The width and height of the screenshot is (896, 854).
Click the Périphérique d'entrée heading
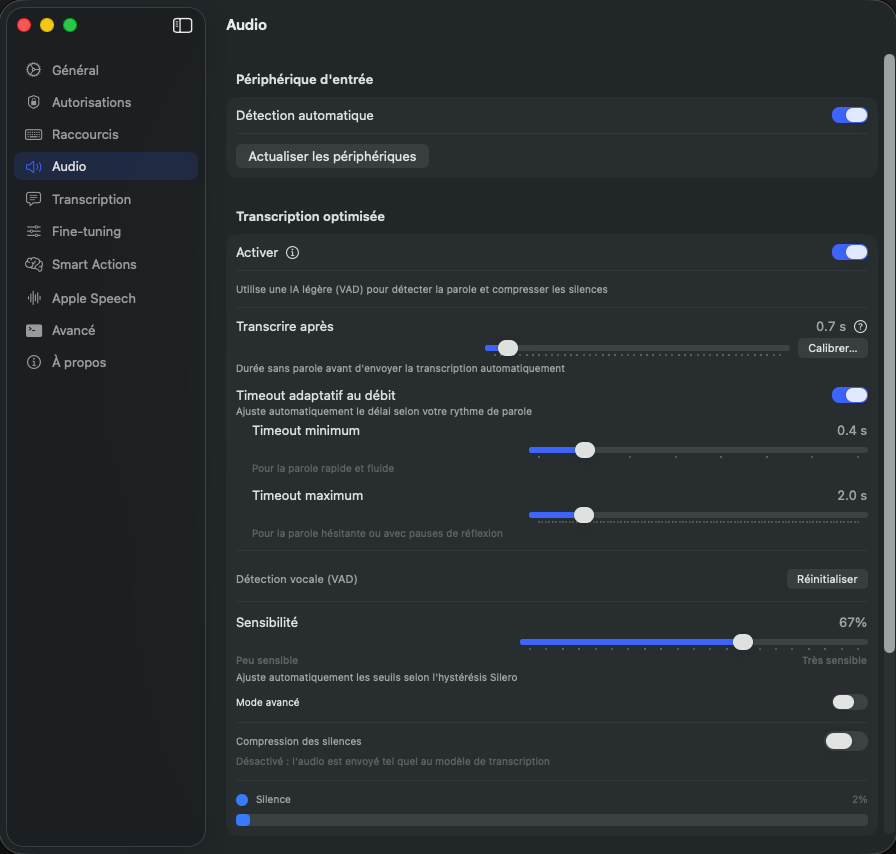[304, 79]
